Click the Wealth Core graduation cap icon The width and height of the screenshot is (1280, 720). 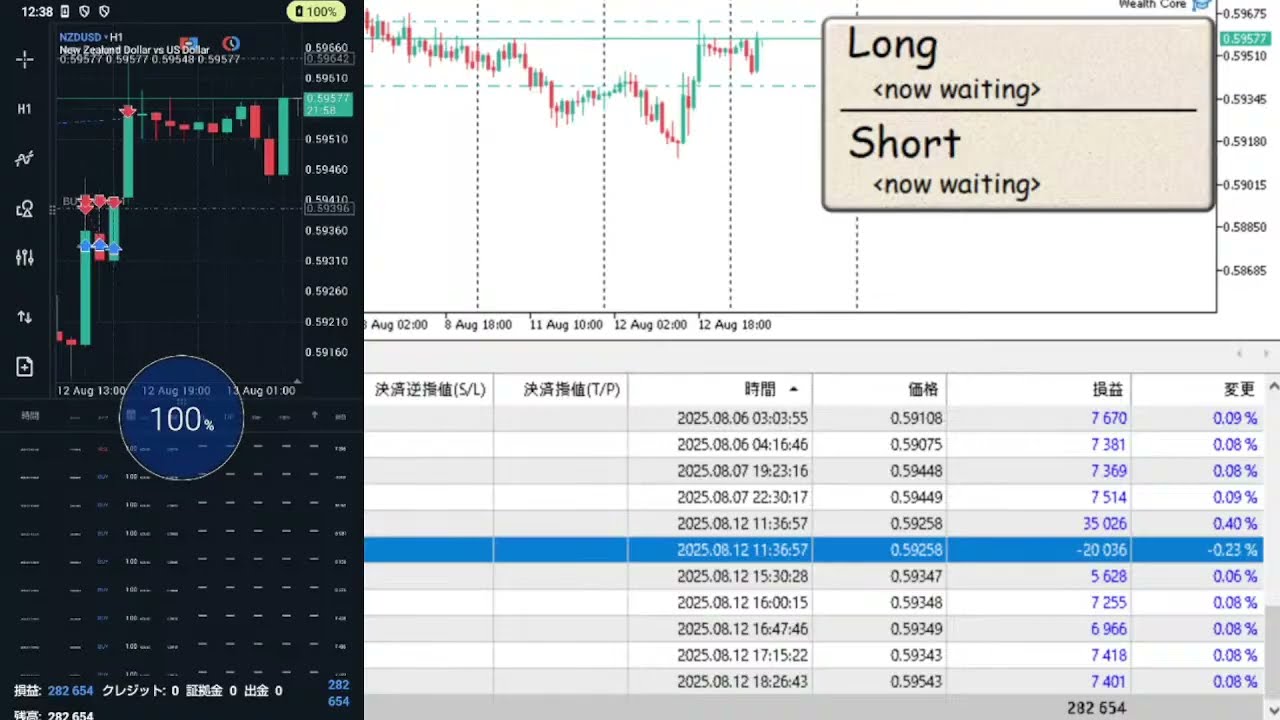(1201, 5)
